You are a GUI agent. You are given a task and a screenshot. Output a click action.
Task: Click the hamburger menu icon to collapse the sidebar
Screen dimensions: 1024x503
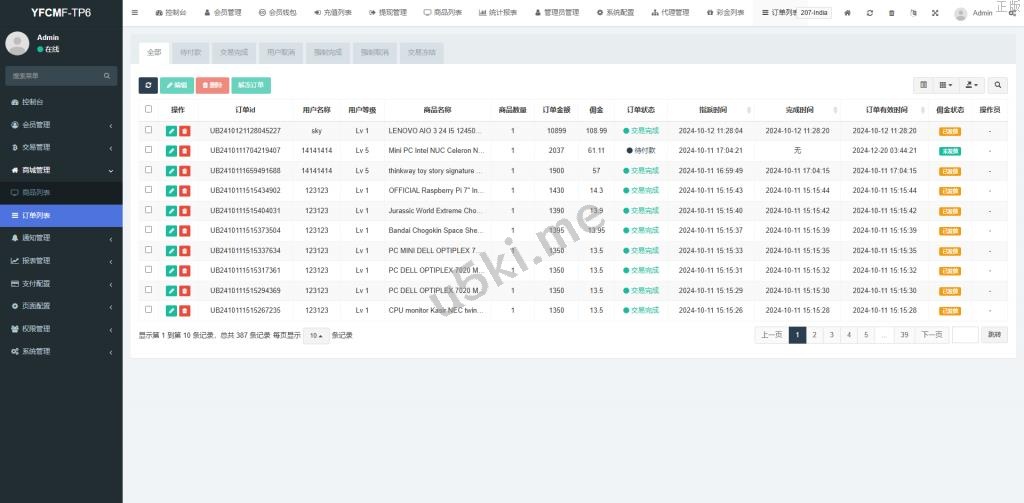tap(135, 13)
